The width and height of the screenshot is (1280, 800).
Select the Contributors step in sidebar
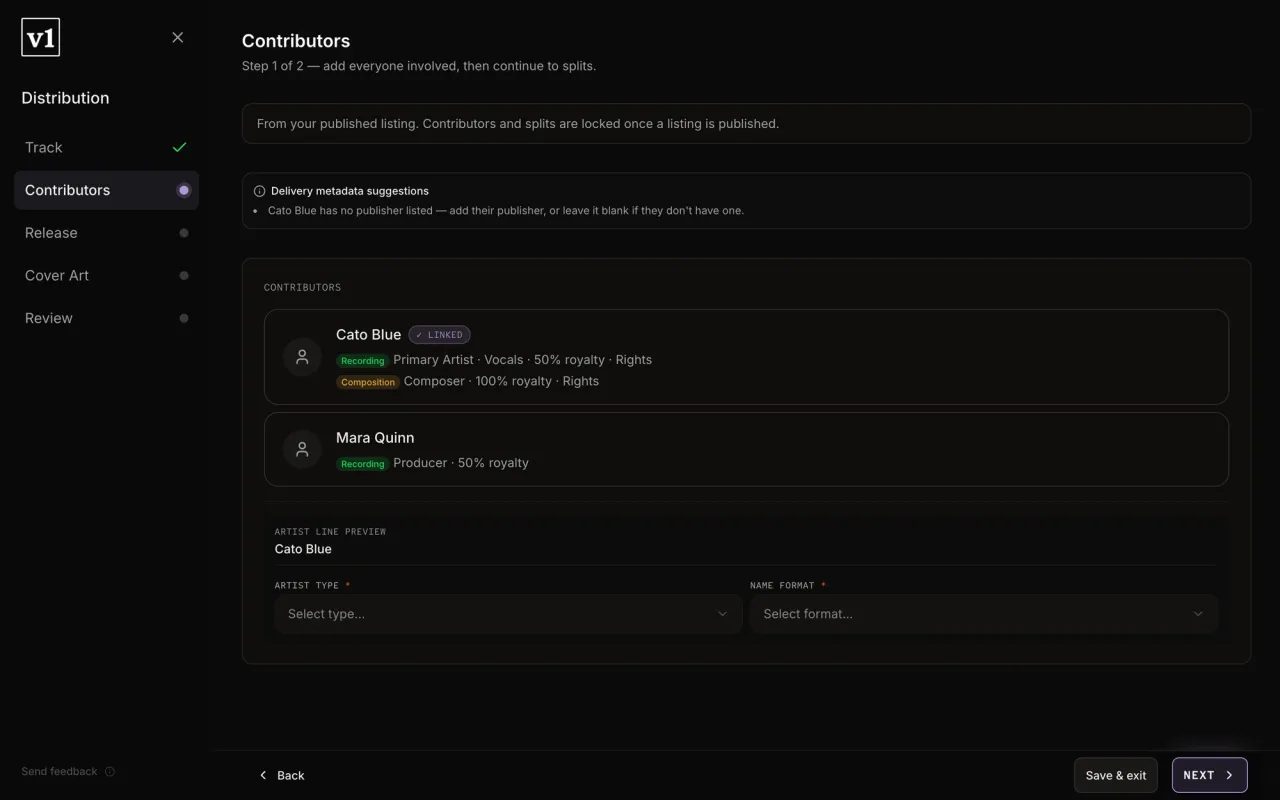106,190
